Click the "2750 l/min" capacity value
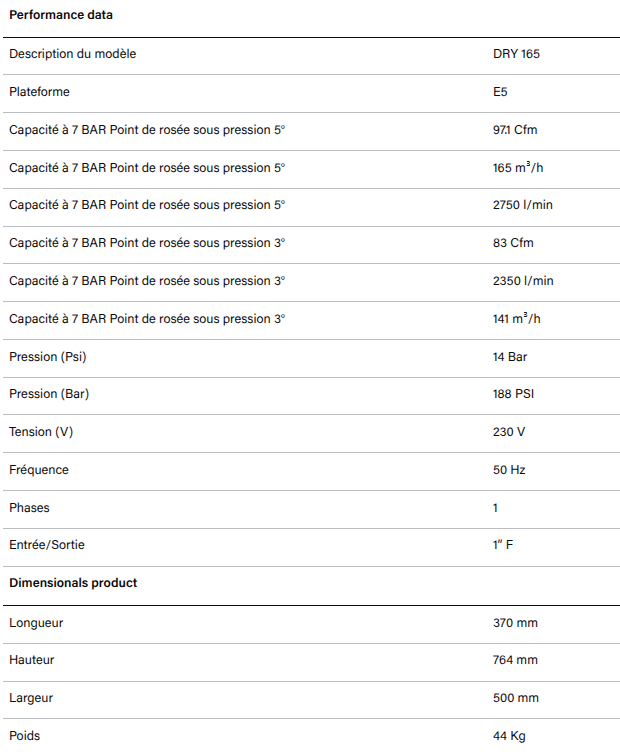 pyautogui.click(x=522, y=205)
